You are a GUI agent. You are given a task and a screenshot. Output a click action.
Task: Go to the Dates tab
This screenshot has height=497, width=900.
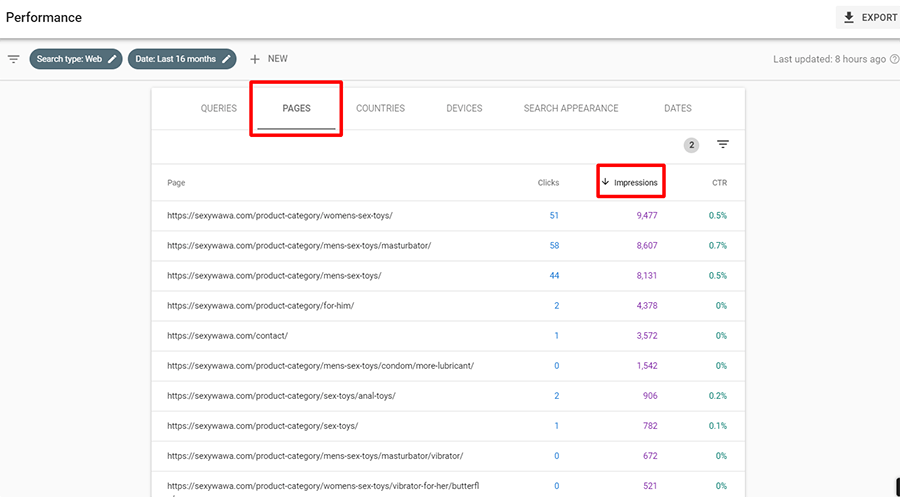tap(678, 108)
